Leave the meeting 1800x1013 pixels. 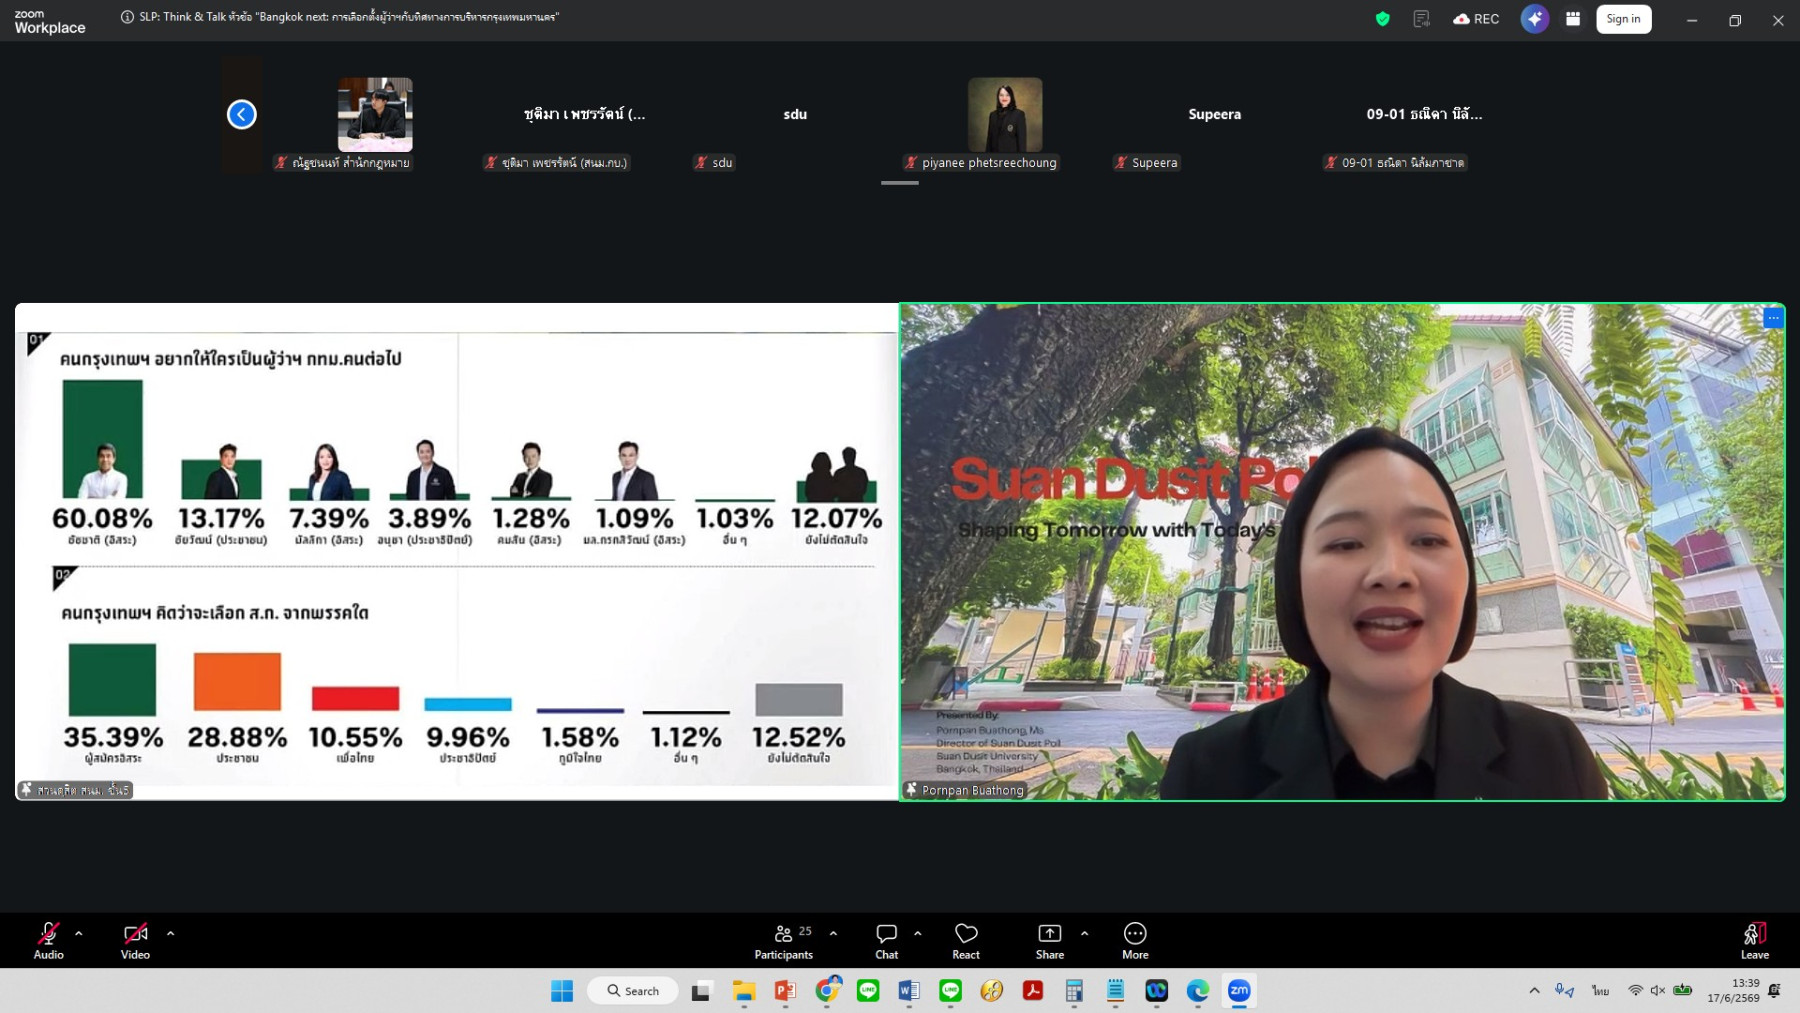click(x=1754, y=941)
